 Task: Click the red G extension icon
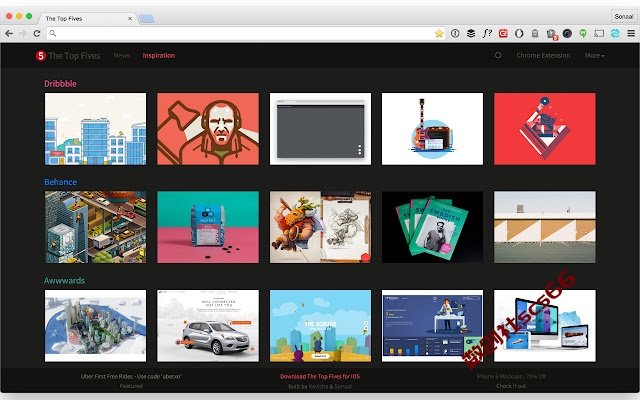tap(503, 33)
